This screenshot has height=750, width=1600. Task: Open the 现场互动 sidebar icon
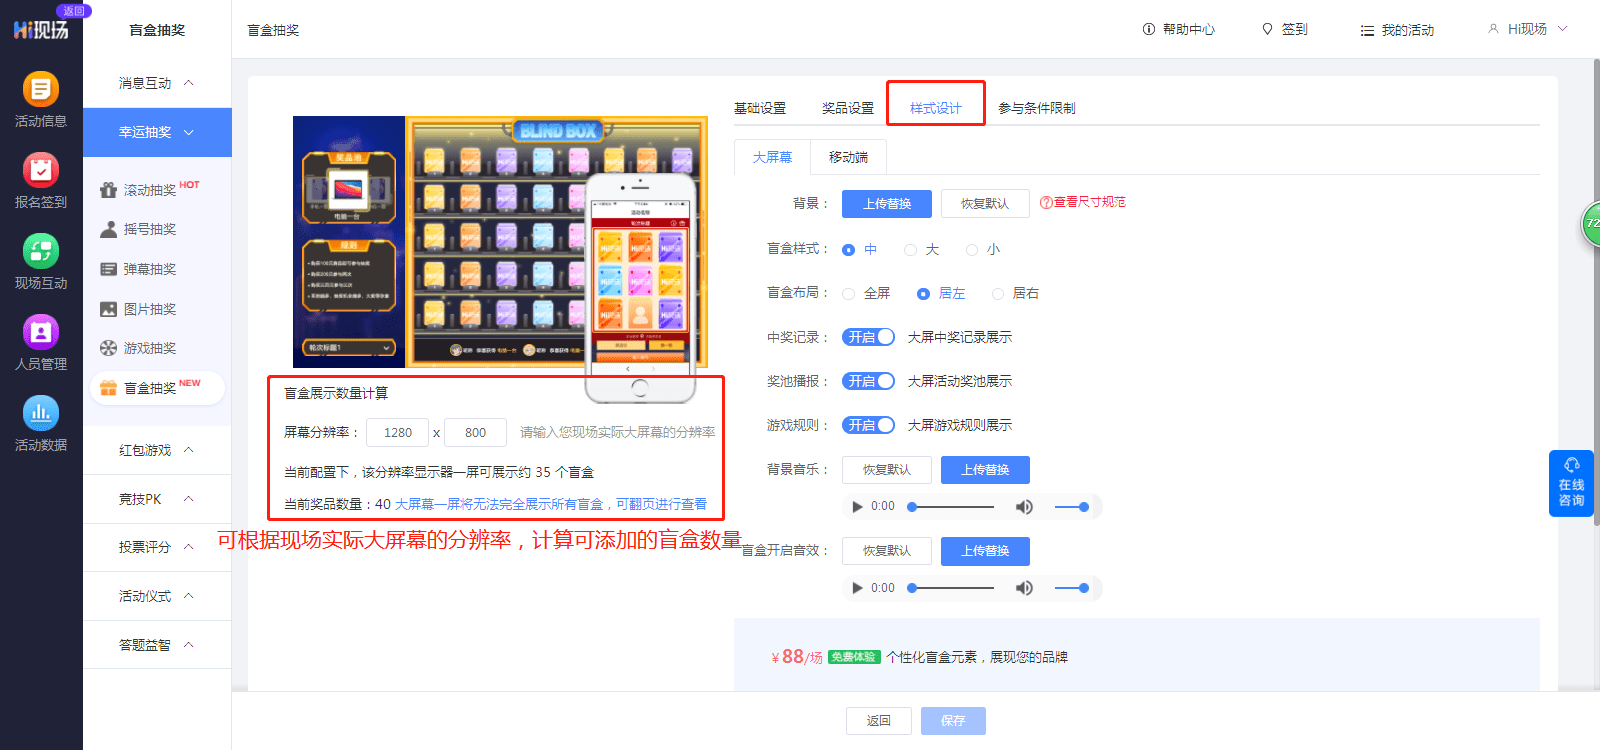tap(41, 252)
